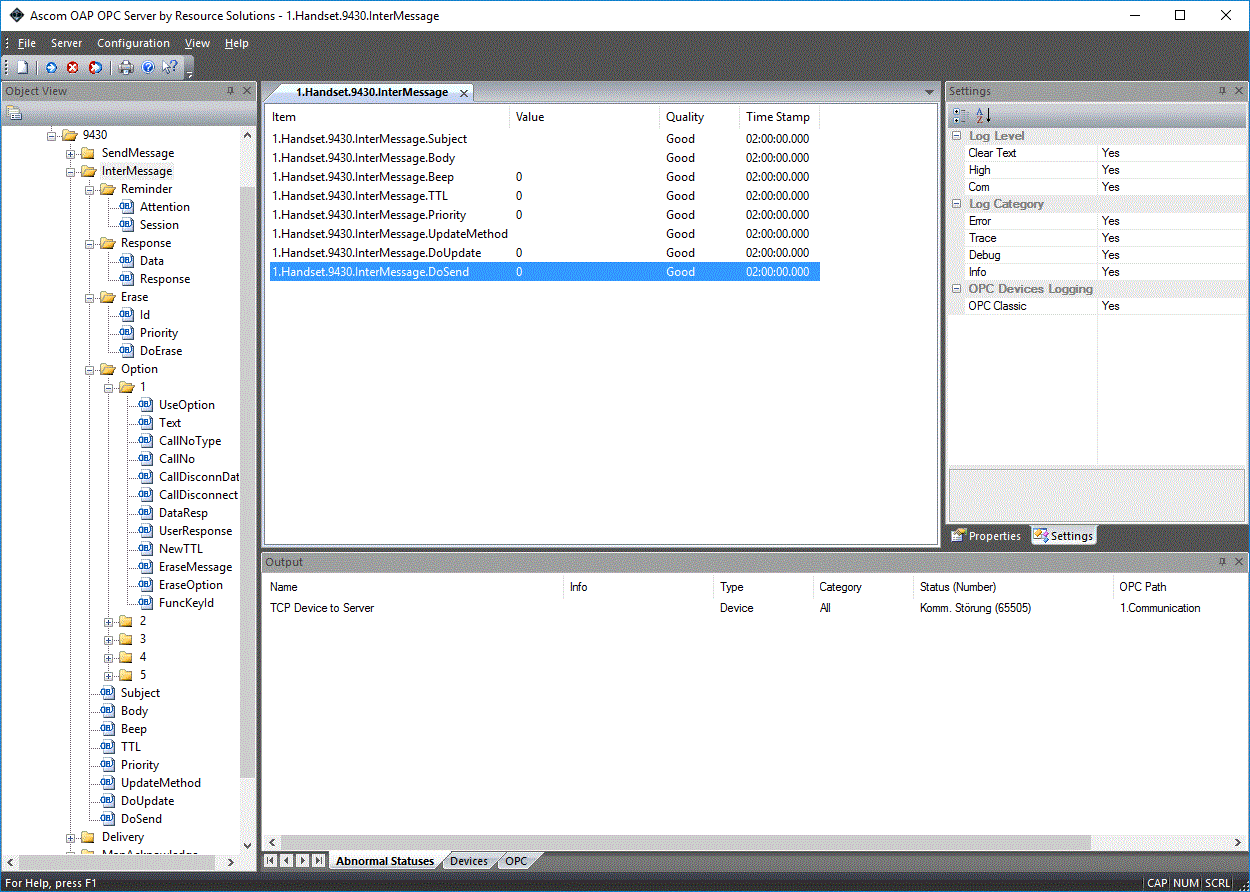Click the blue arrow start icon
Viewport: 1250px width, 892px height.
[x=51, y=68]
